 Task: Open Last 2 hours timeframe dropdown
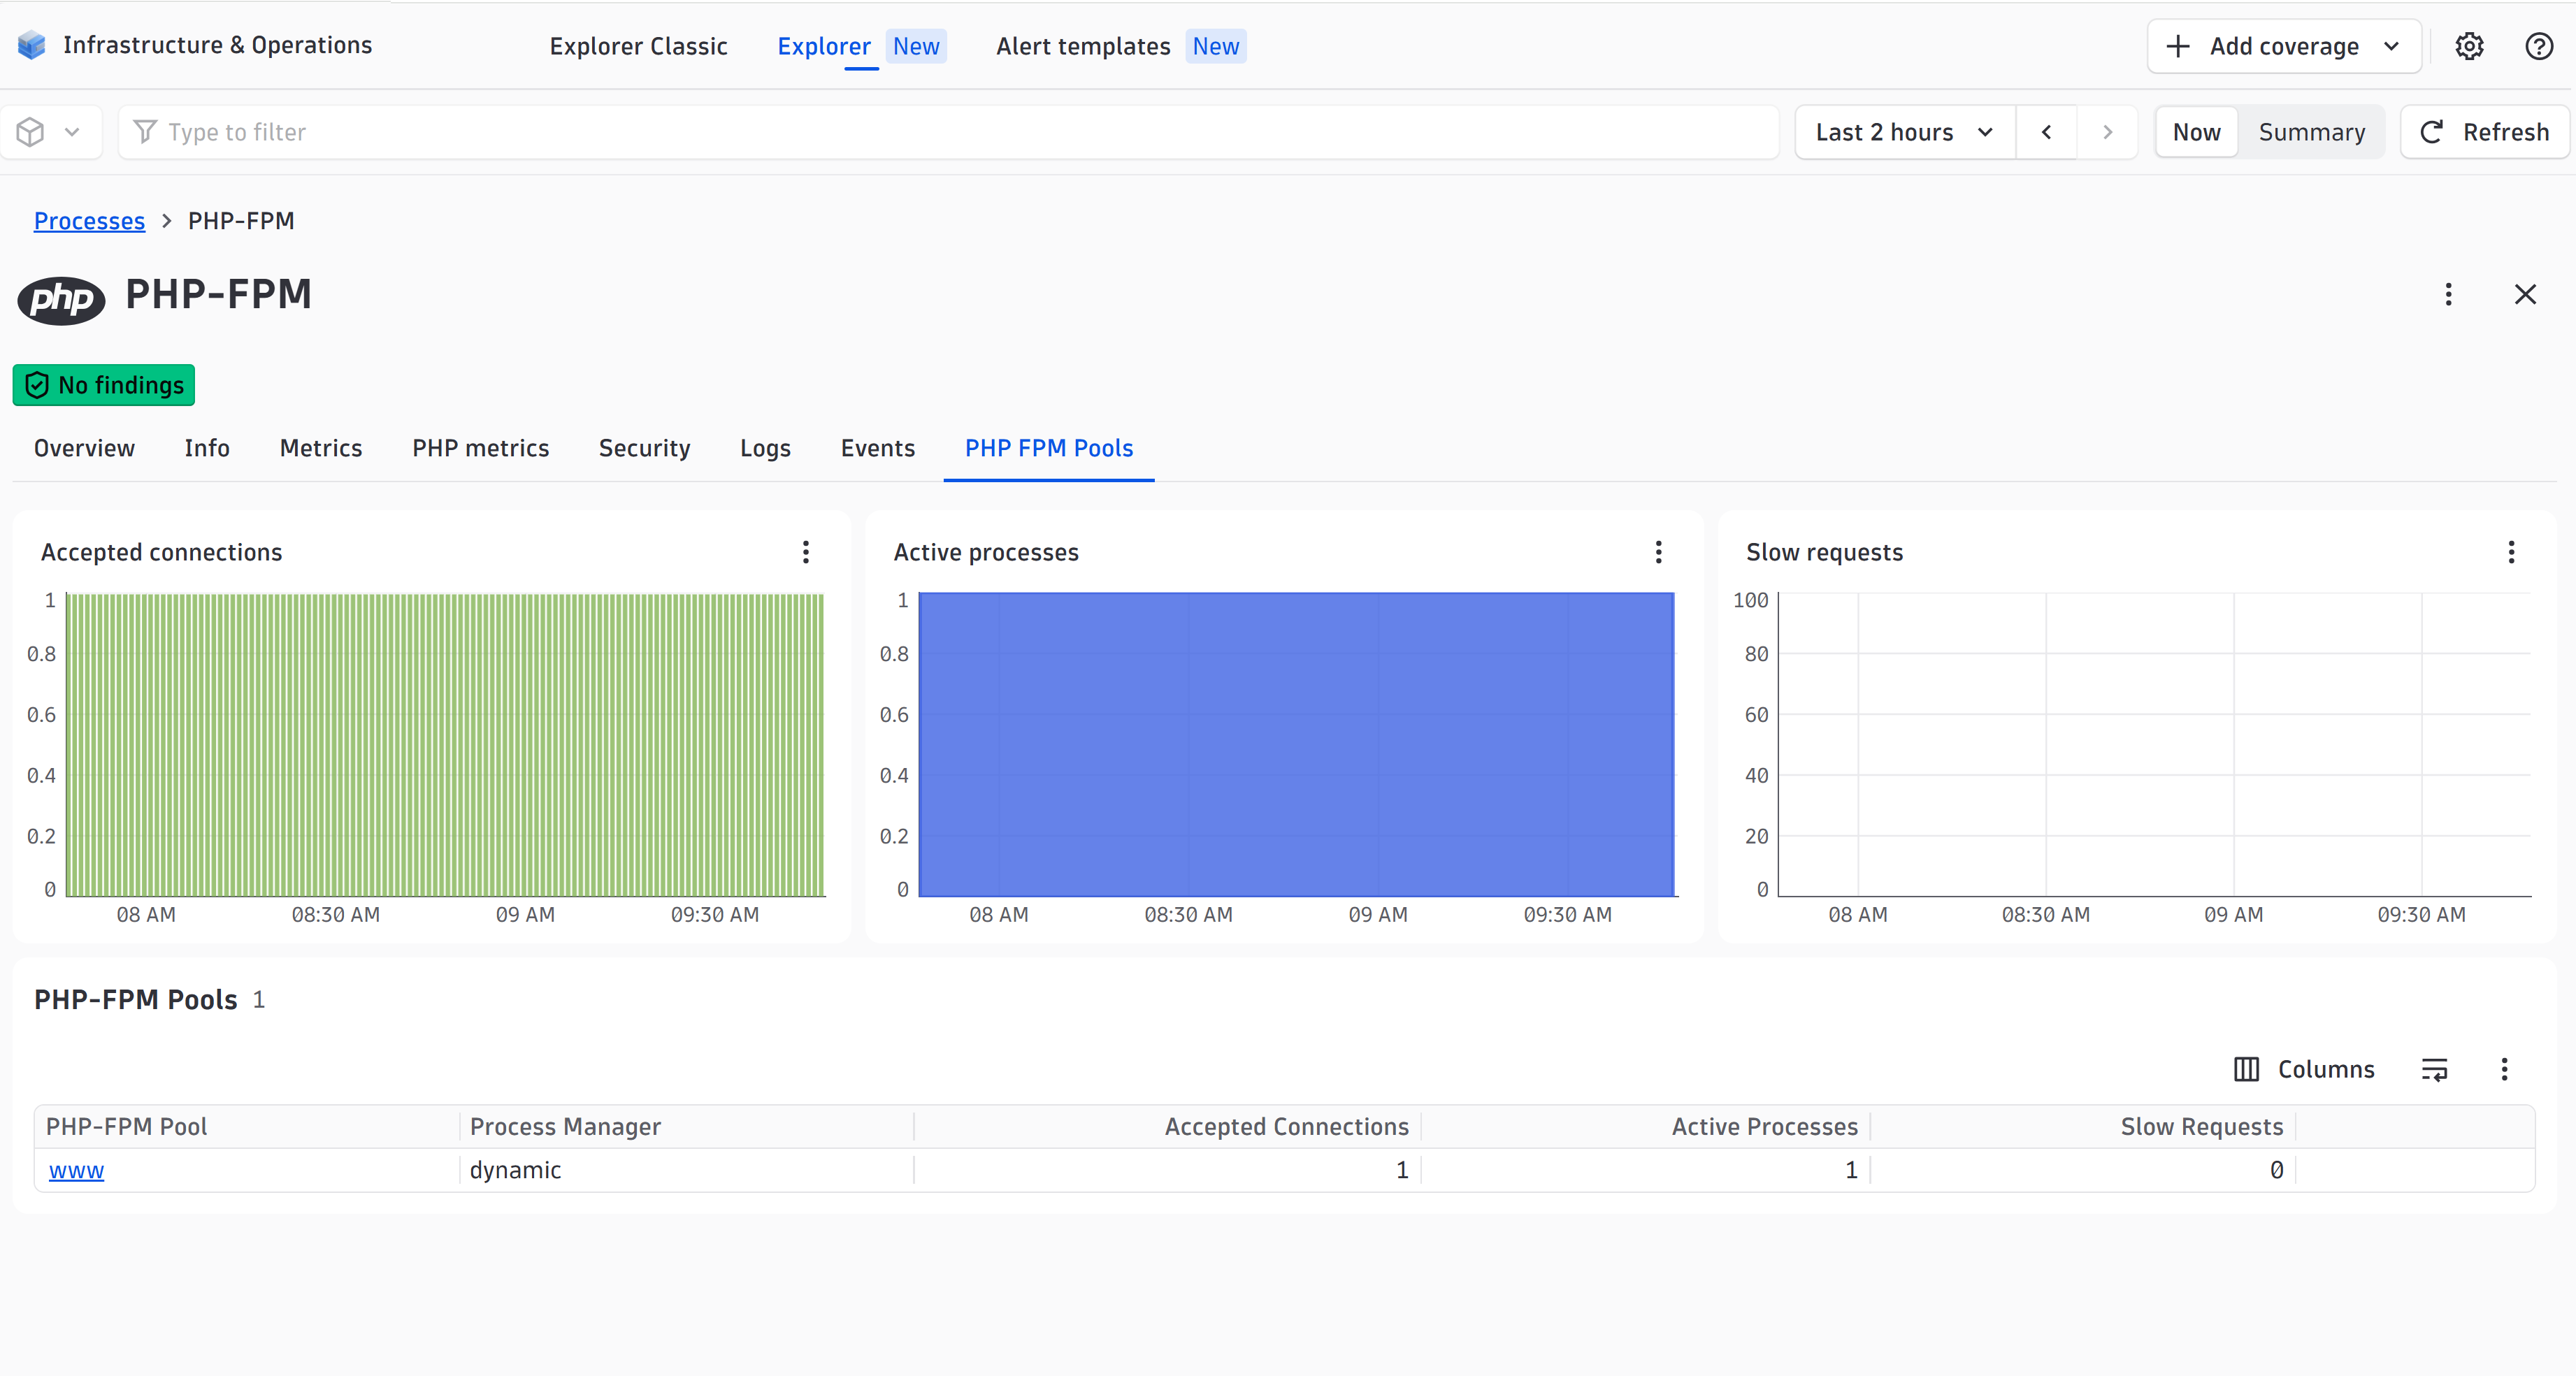tap(1905, 132)
